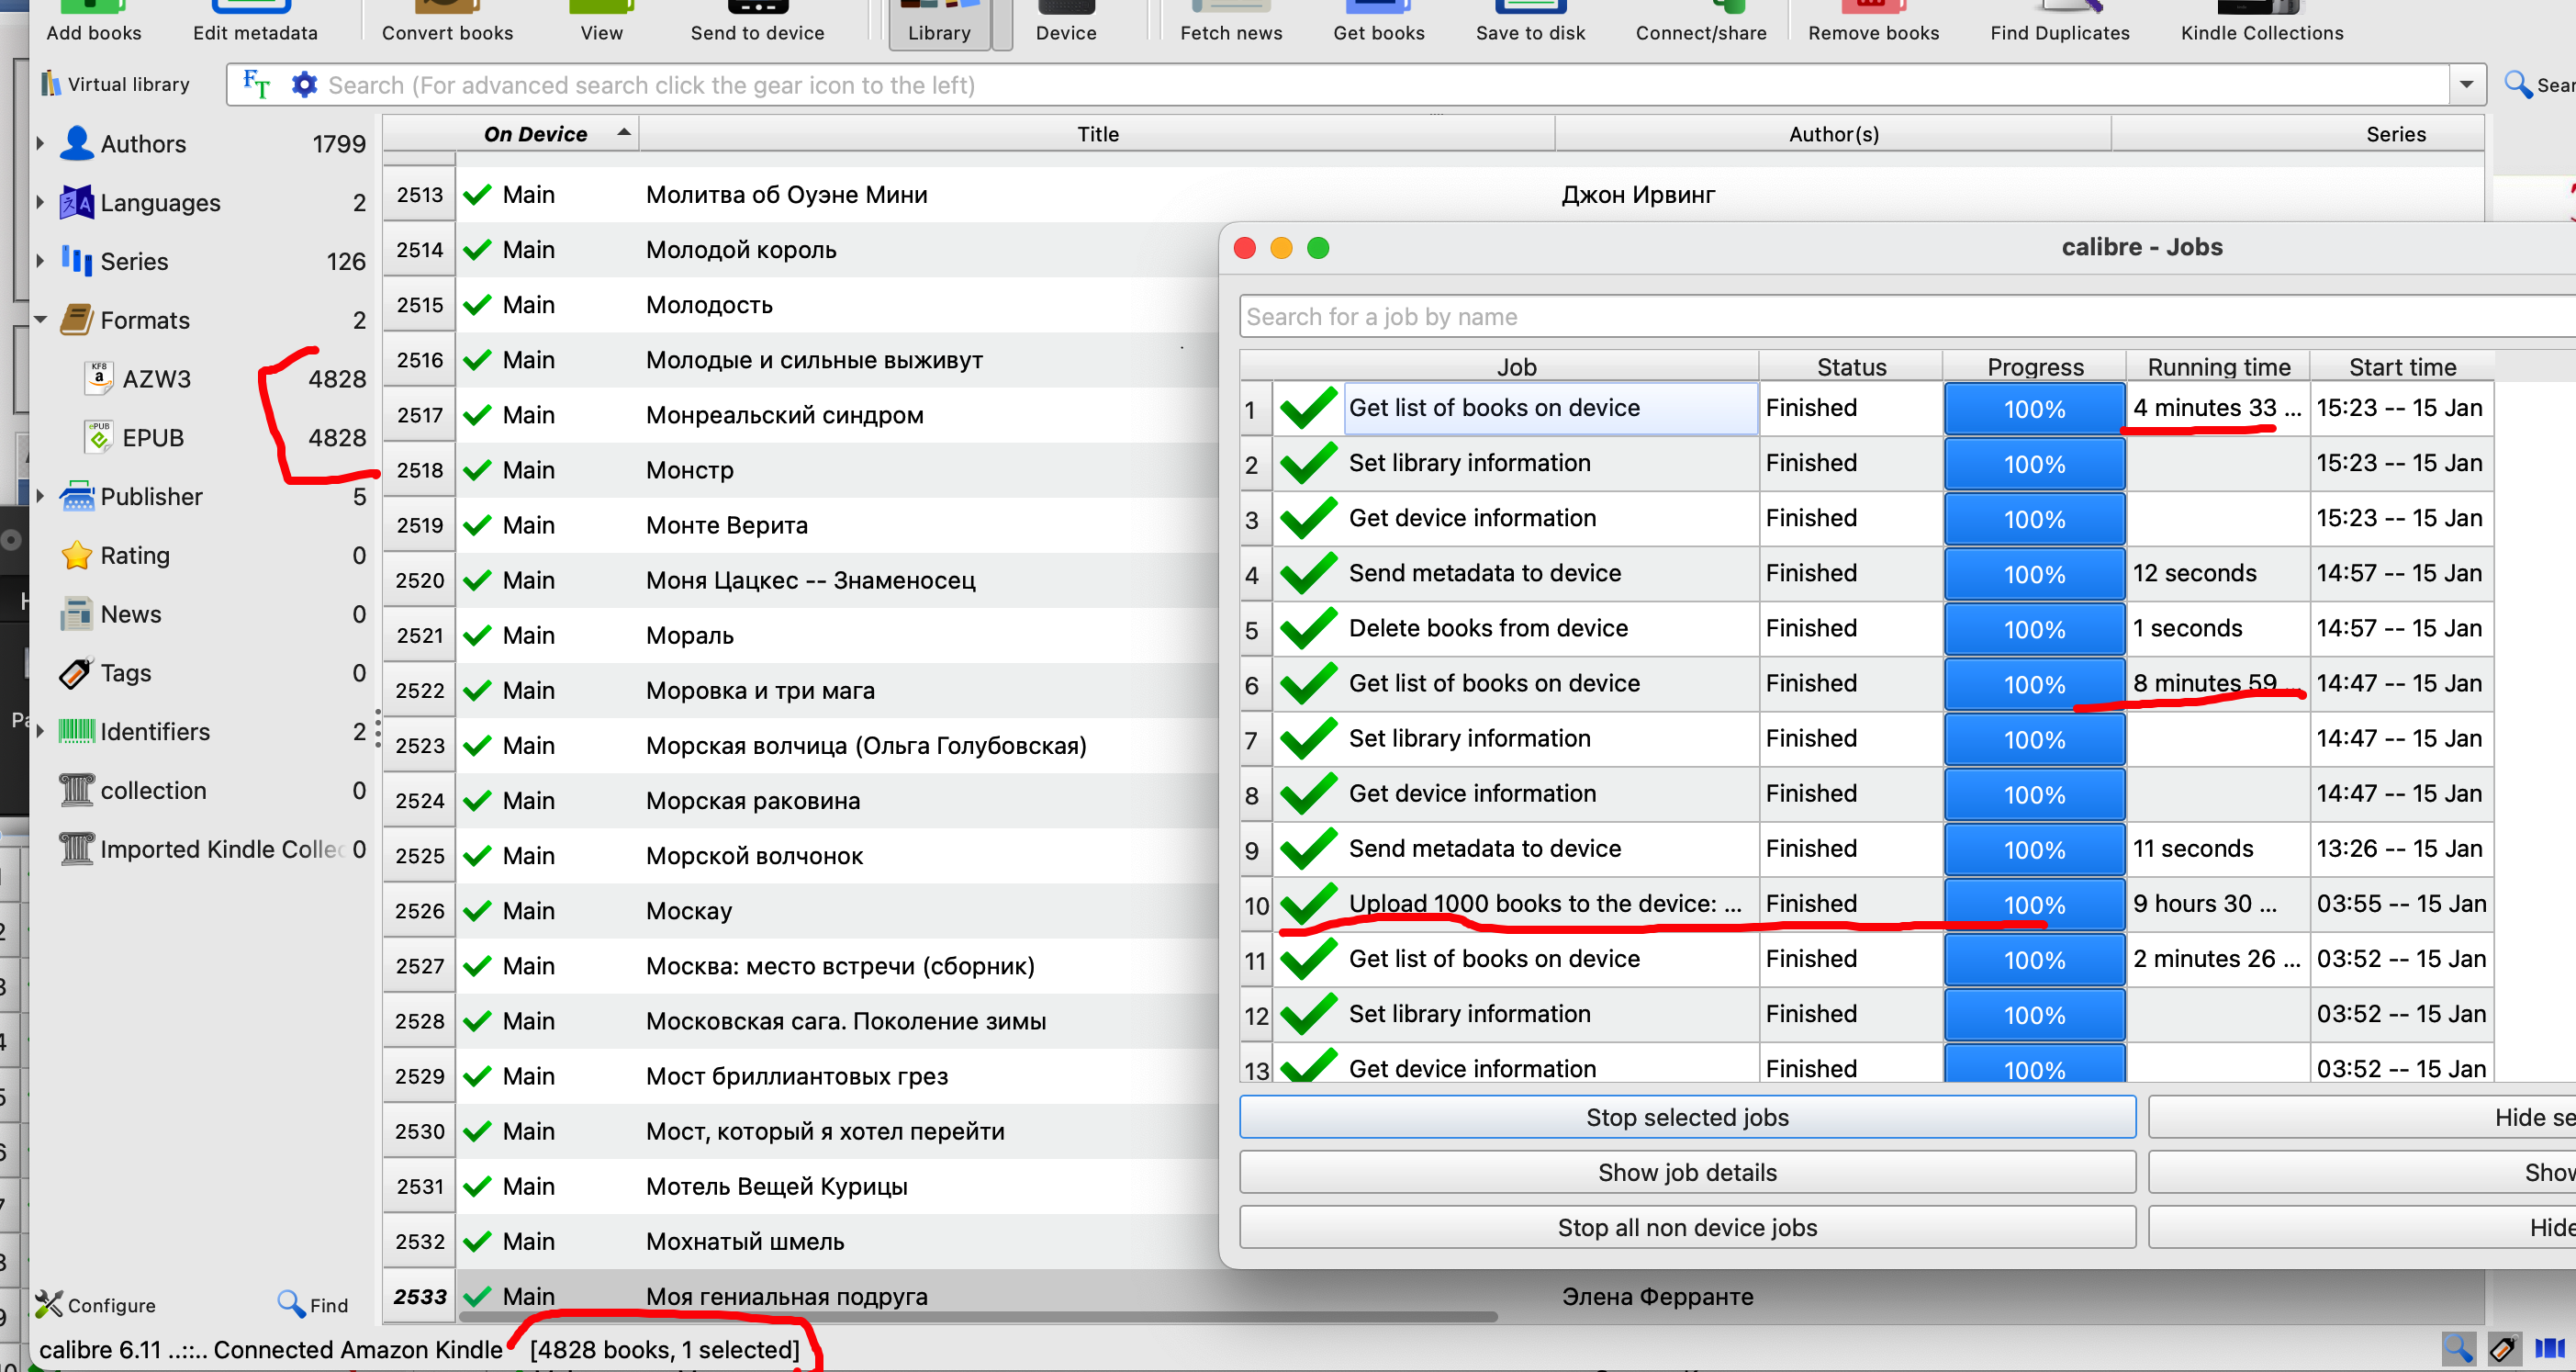This screenshot has height=1372, width=2576.
Task: Click the Tags category icon
Action: [x=76, y=673]
